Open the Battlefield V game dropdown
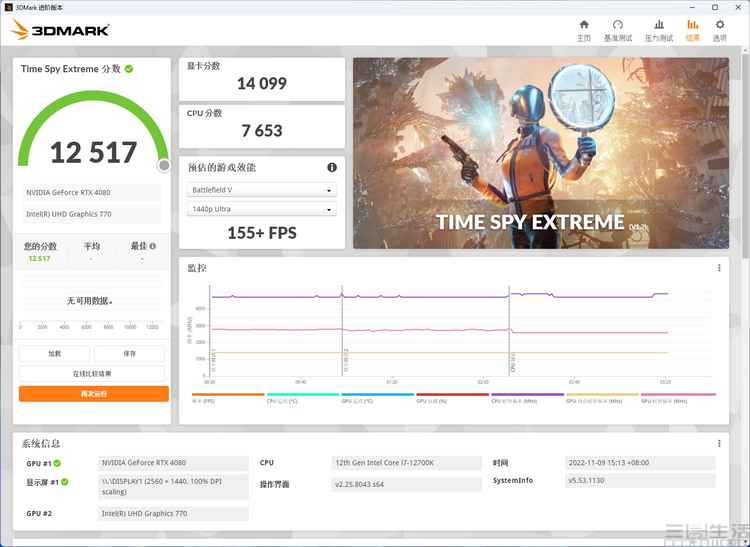 coord(262,190)
